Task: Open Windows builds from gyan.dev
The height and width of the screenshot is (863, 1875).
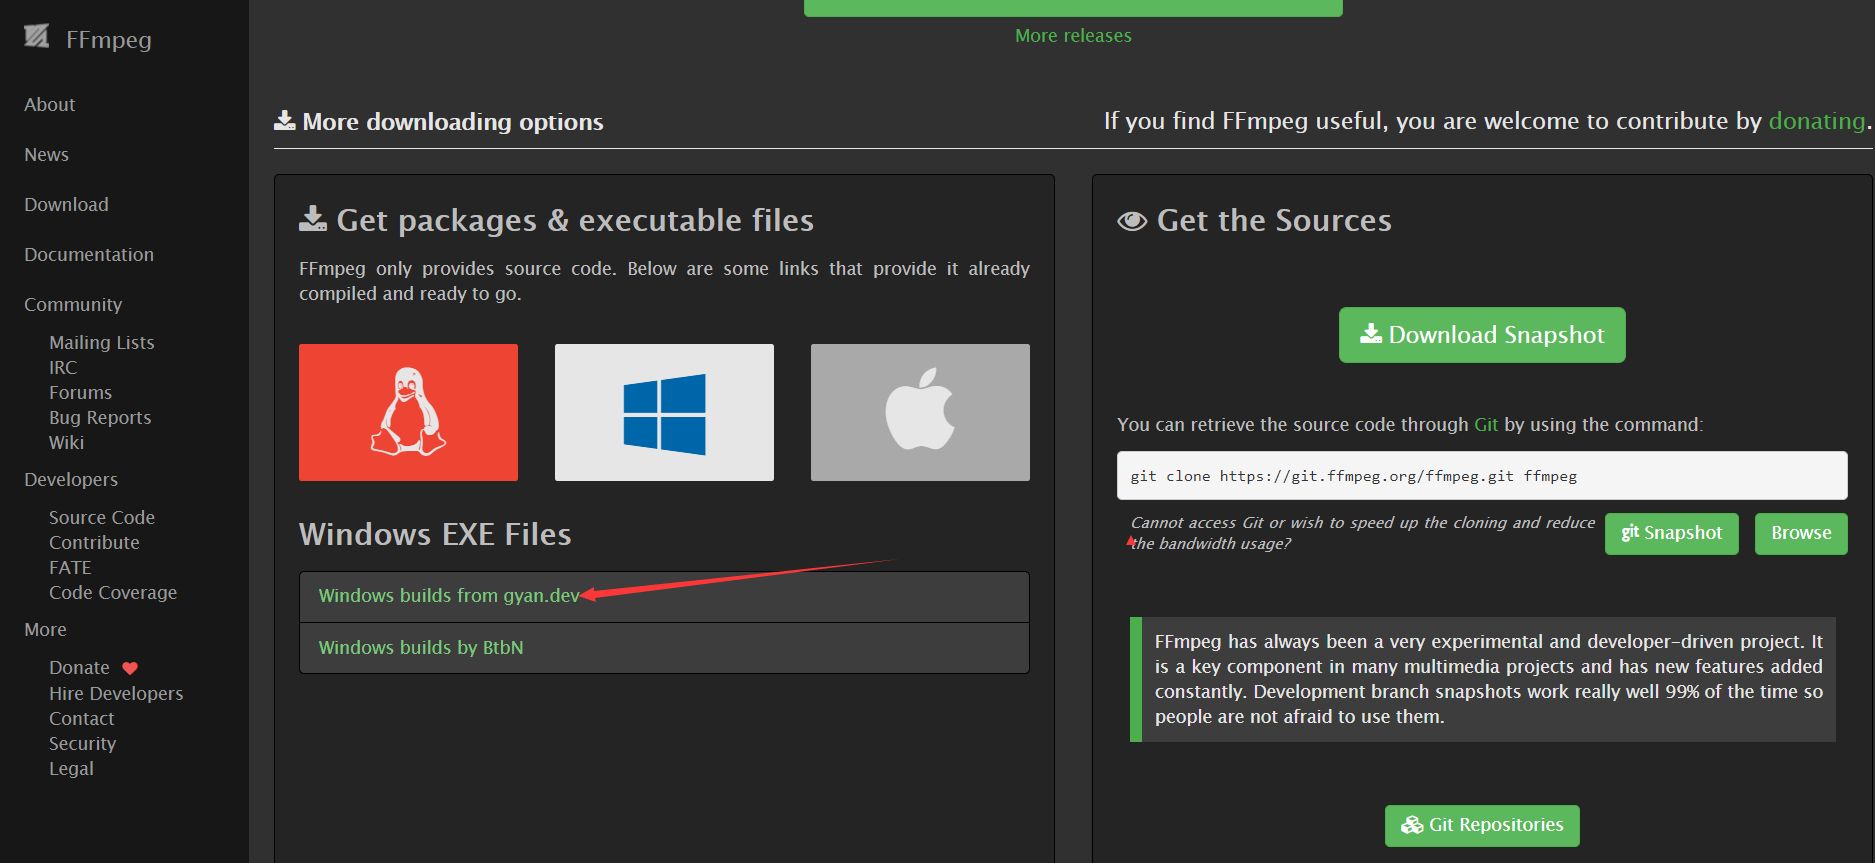Action: click(x=449, y=596)
